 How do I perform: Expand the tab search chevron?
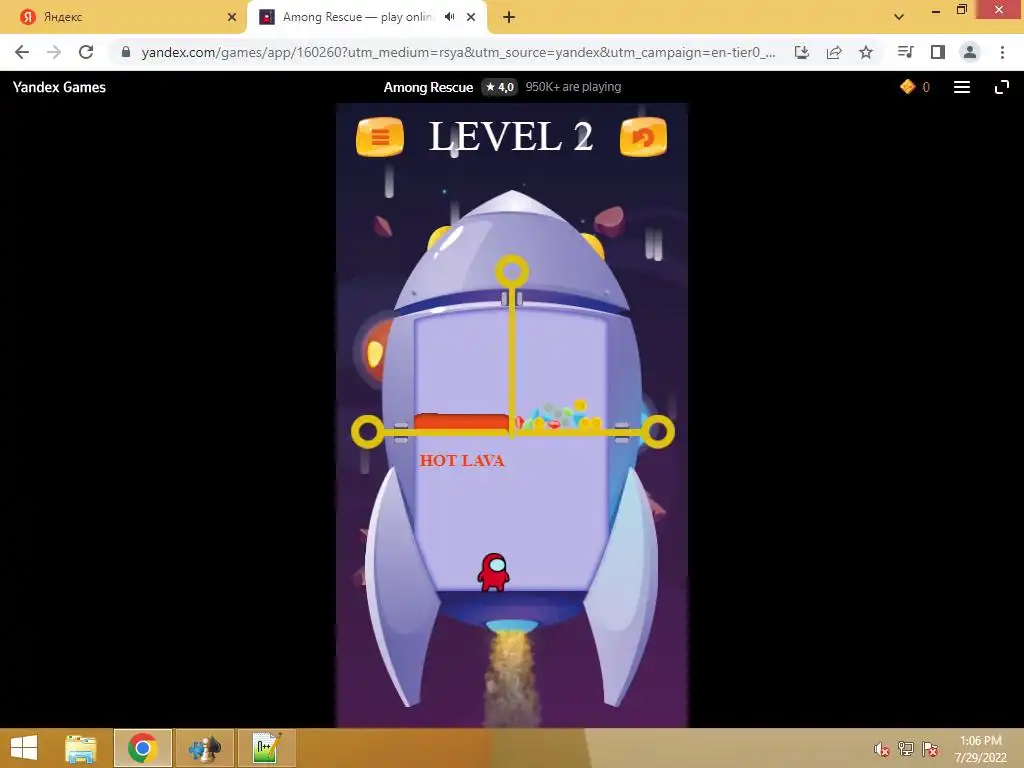(899, 17)
